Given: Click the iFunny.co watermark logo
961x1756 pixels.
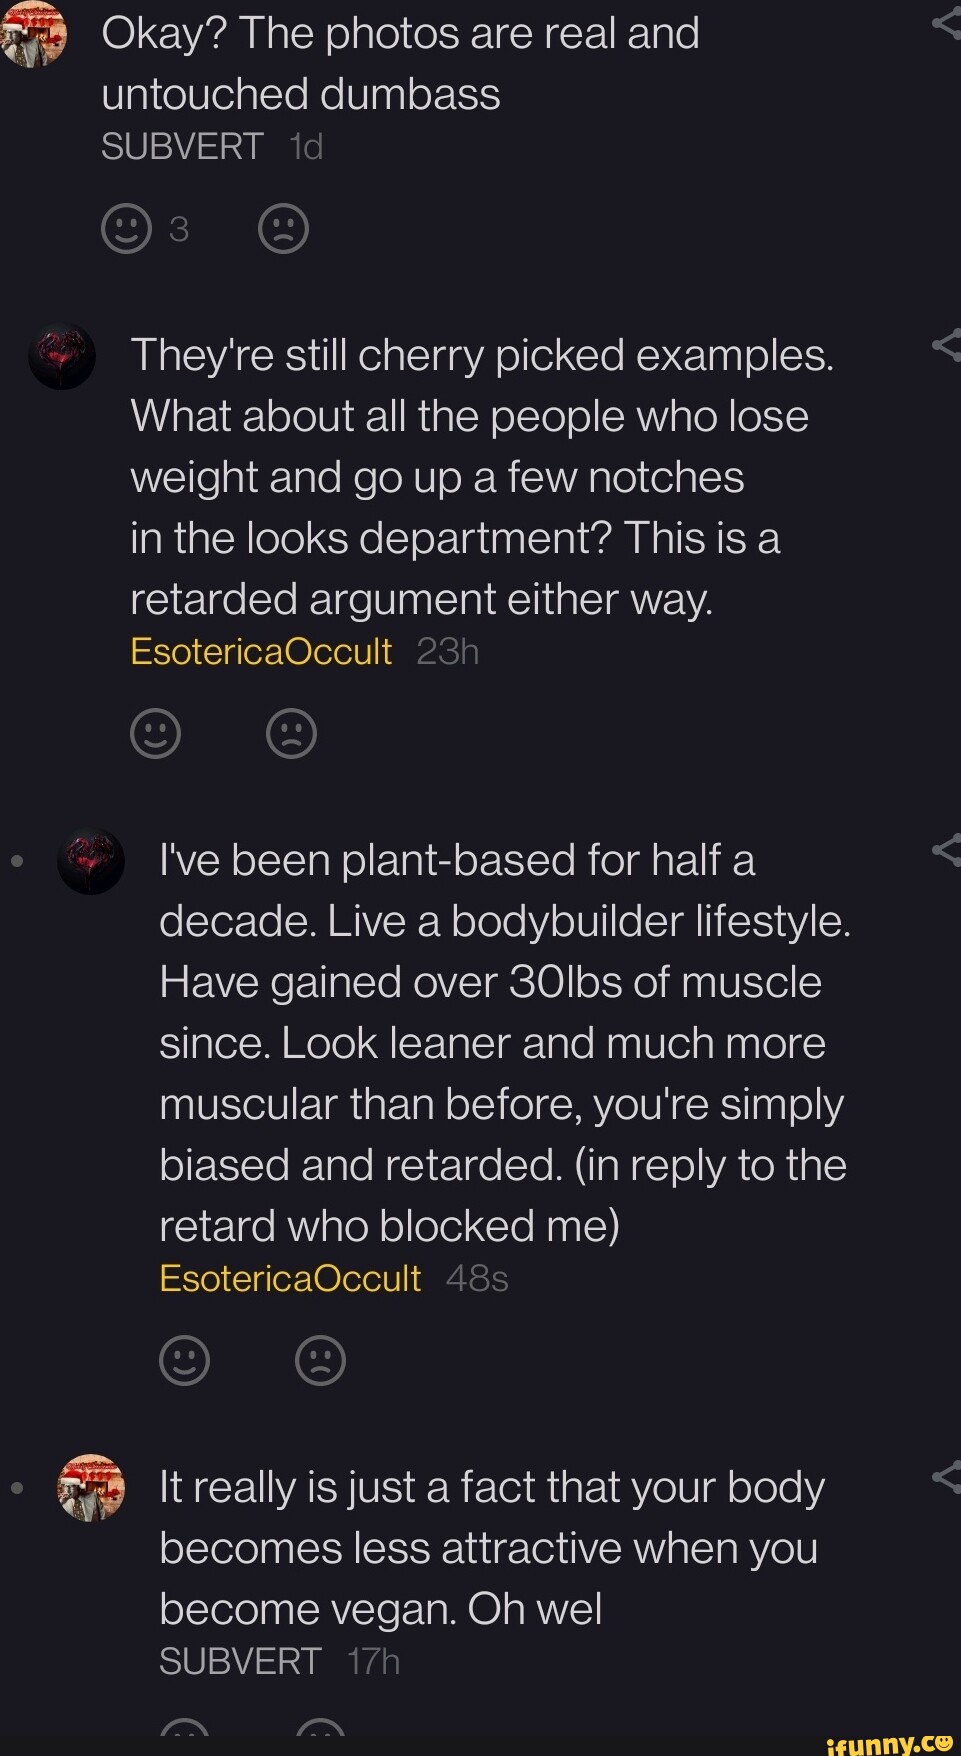Looking at the screenshot, I should (x=890, y=1743).
